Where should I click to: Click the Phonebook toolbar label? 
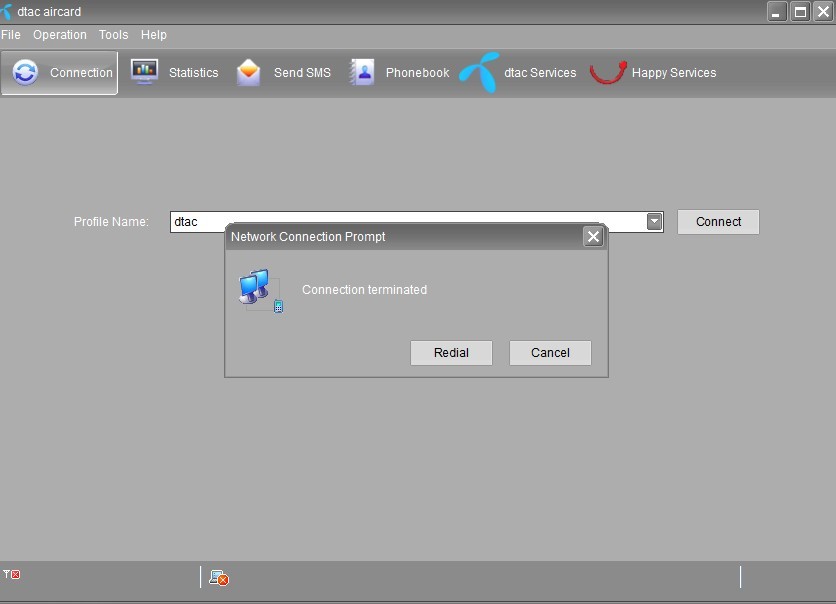point(417,73)
